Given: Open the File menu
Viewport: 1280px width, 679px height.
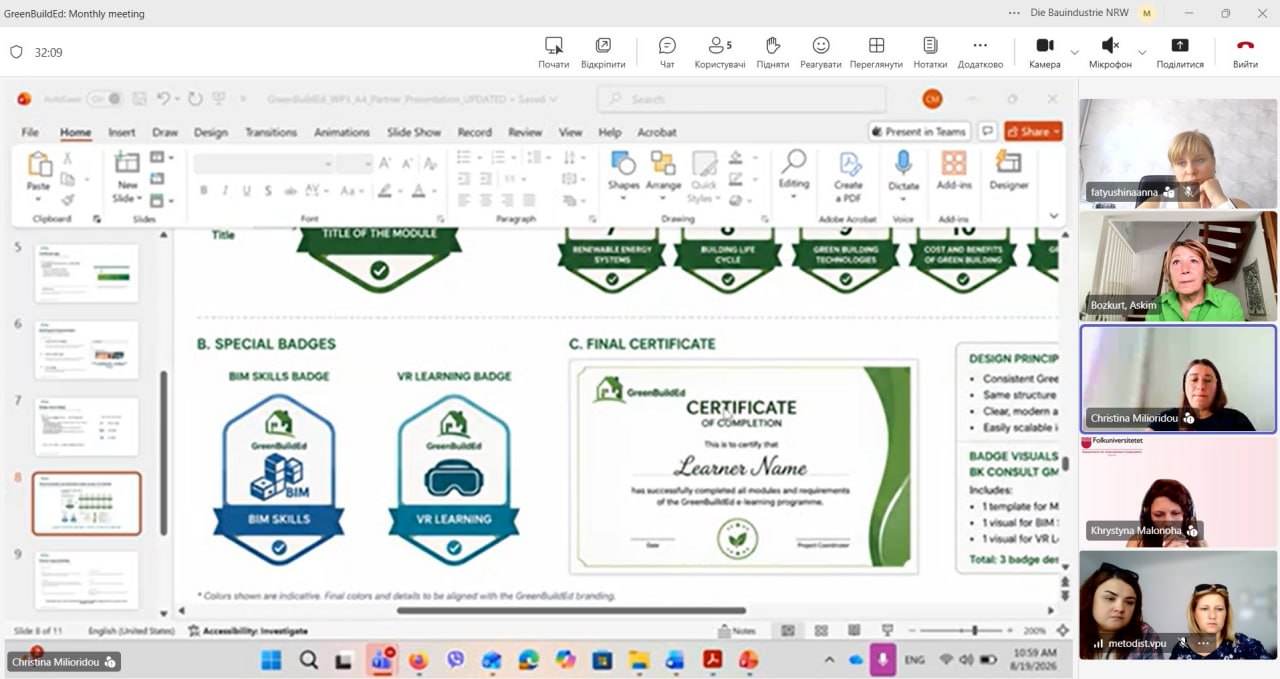Looking at the screenshot, I should click(30, 132).
